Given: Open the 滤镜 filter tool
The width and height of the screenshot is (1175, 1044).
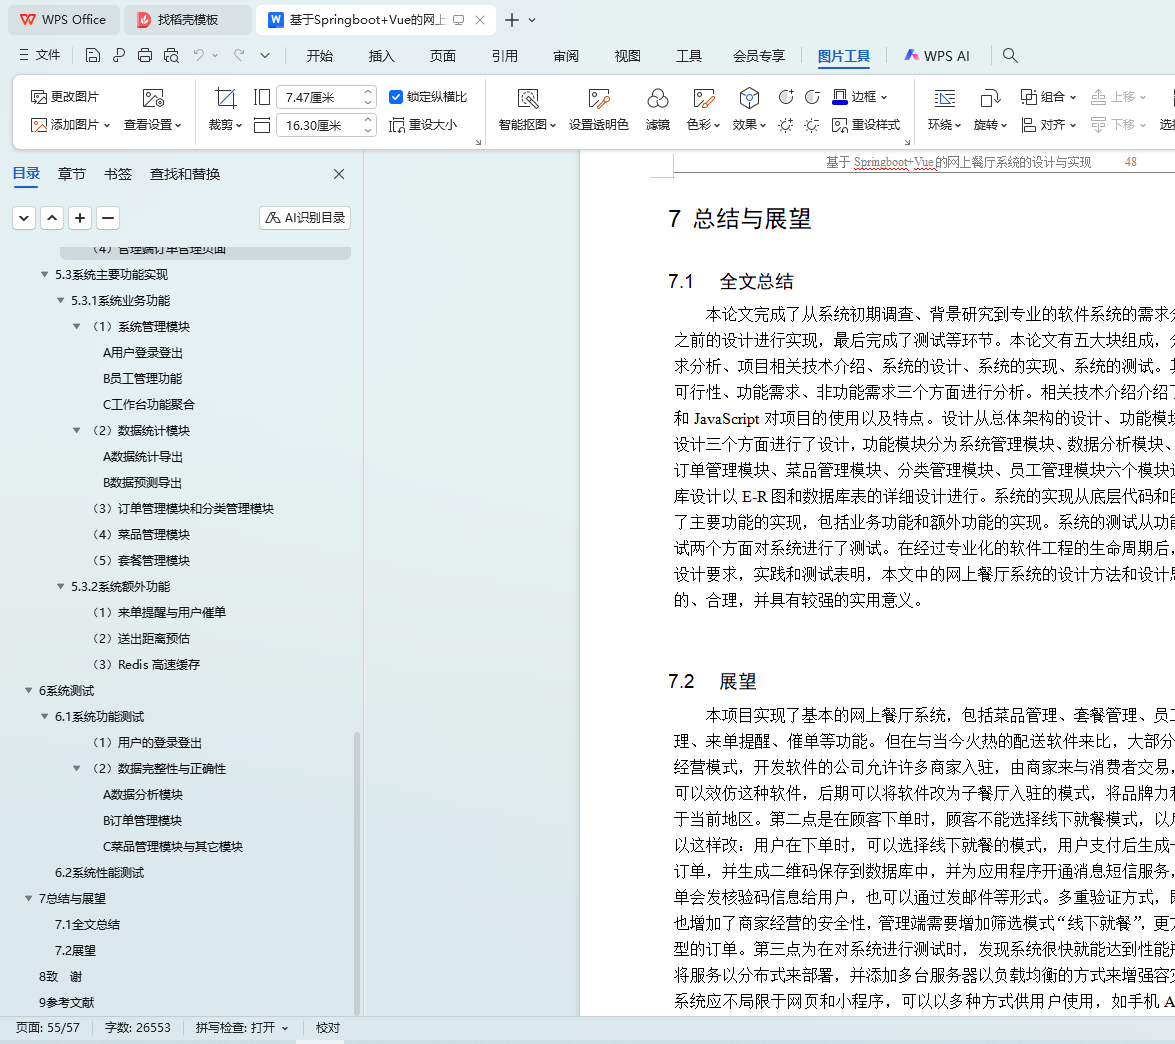Looking at the screenshot, I should click(x=657, y=109).
